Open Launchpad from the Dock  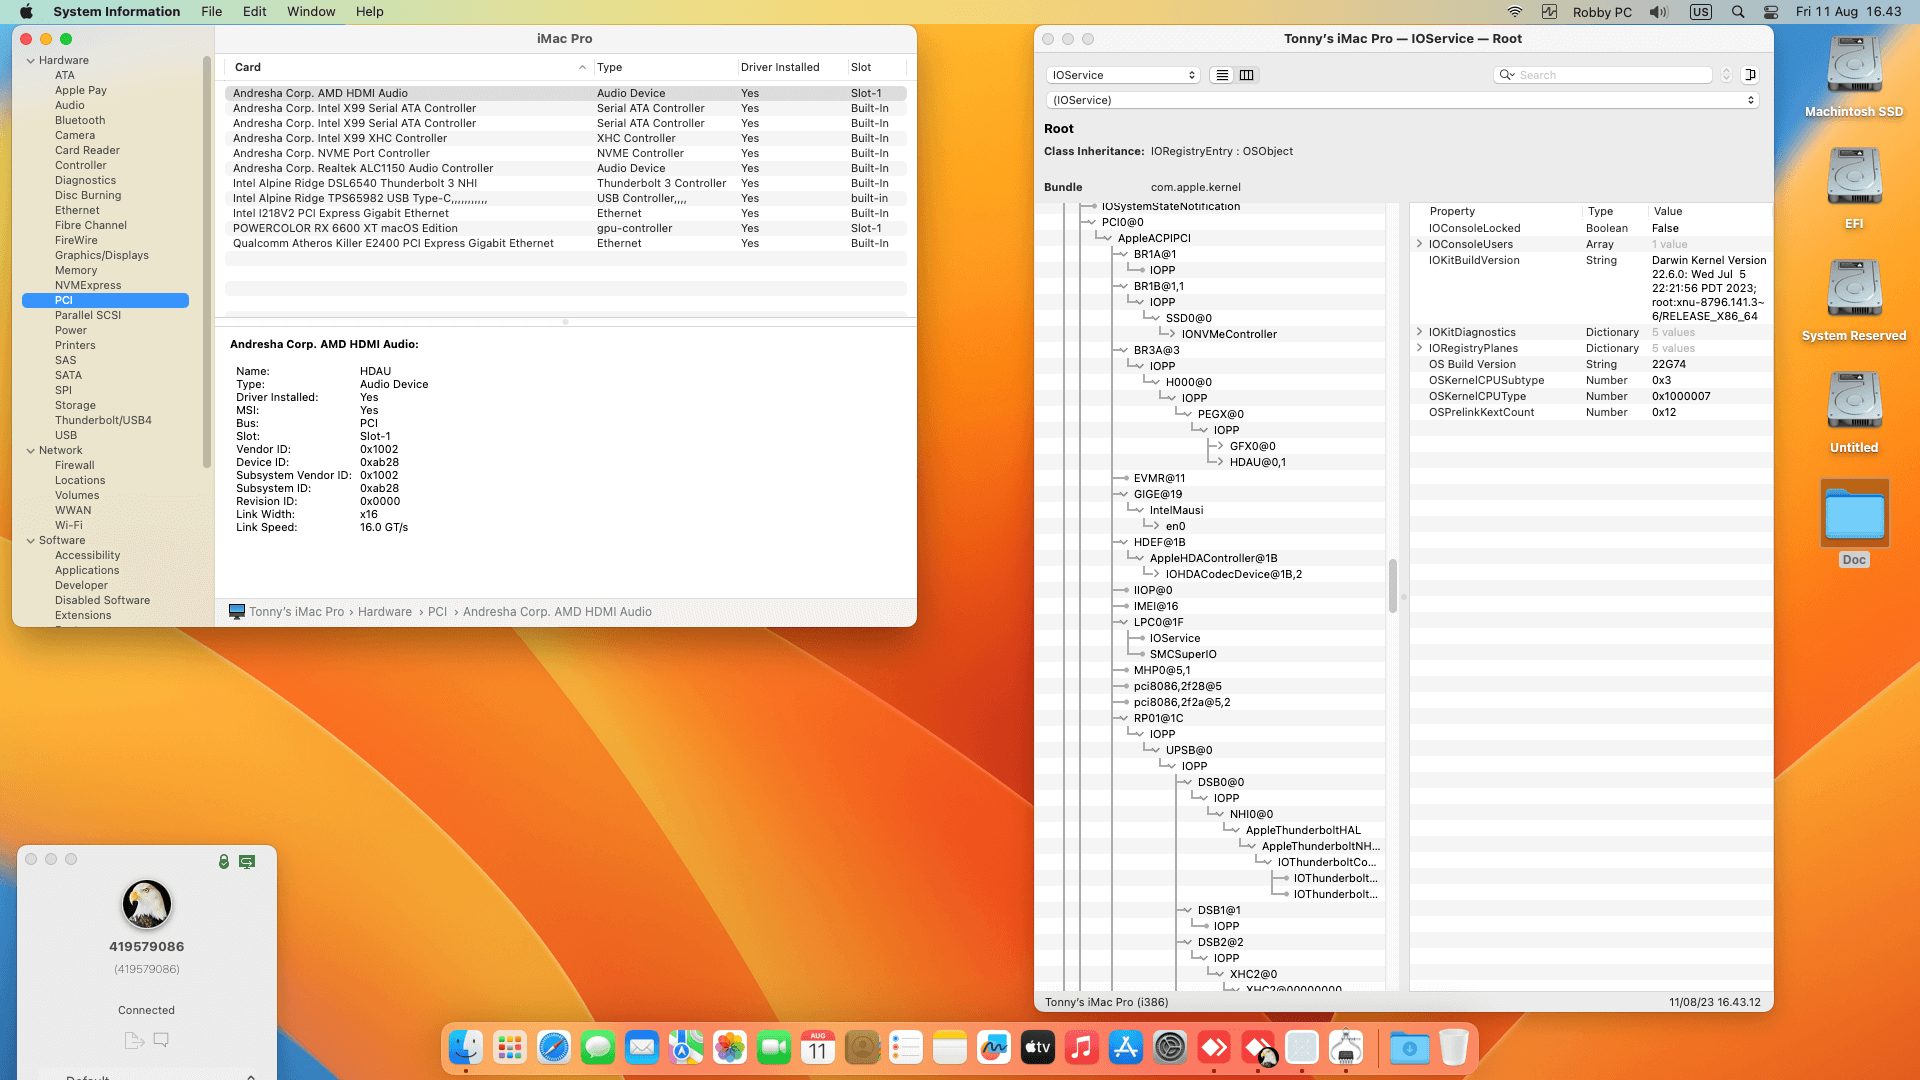[x=510, y=1047]
